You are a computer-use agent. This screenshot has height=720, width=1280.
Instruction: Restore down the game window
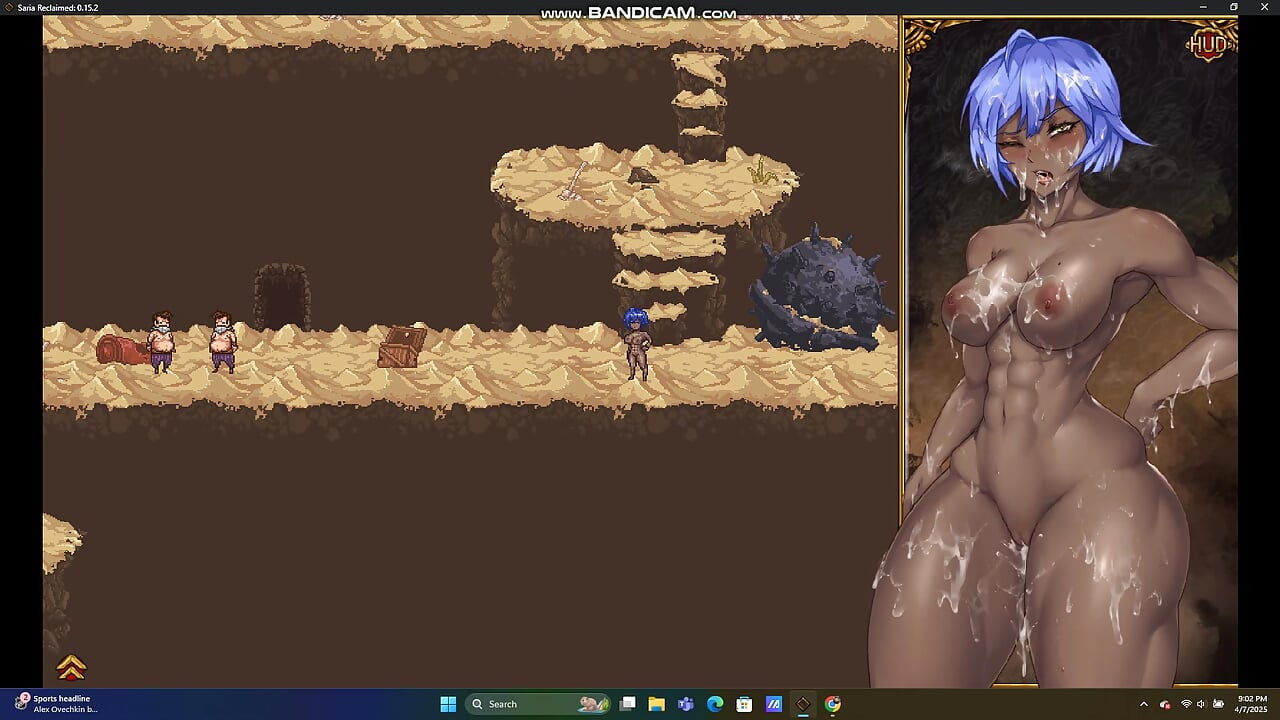click(x=1234, y=7)
